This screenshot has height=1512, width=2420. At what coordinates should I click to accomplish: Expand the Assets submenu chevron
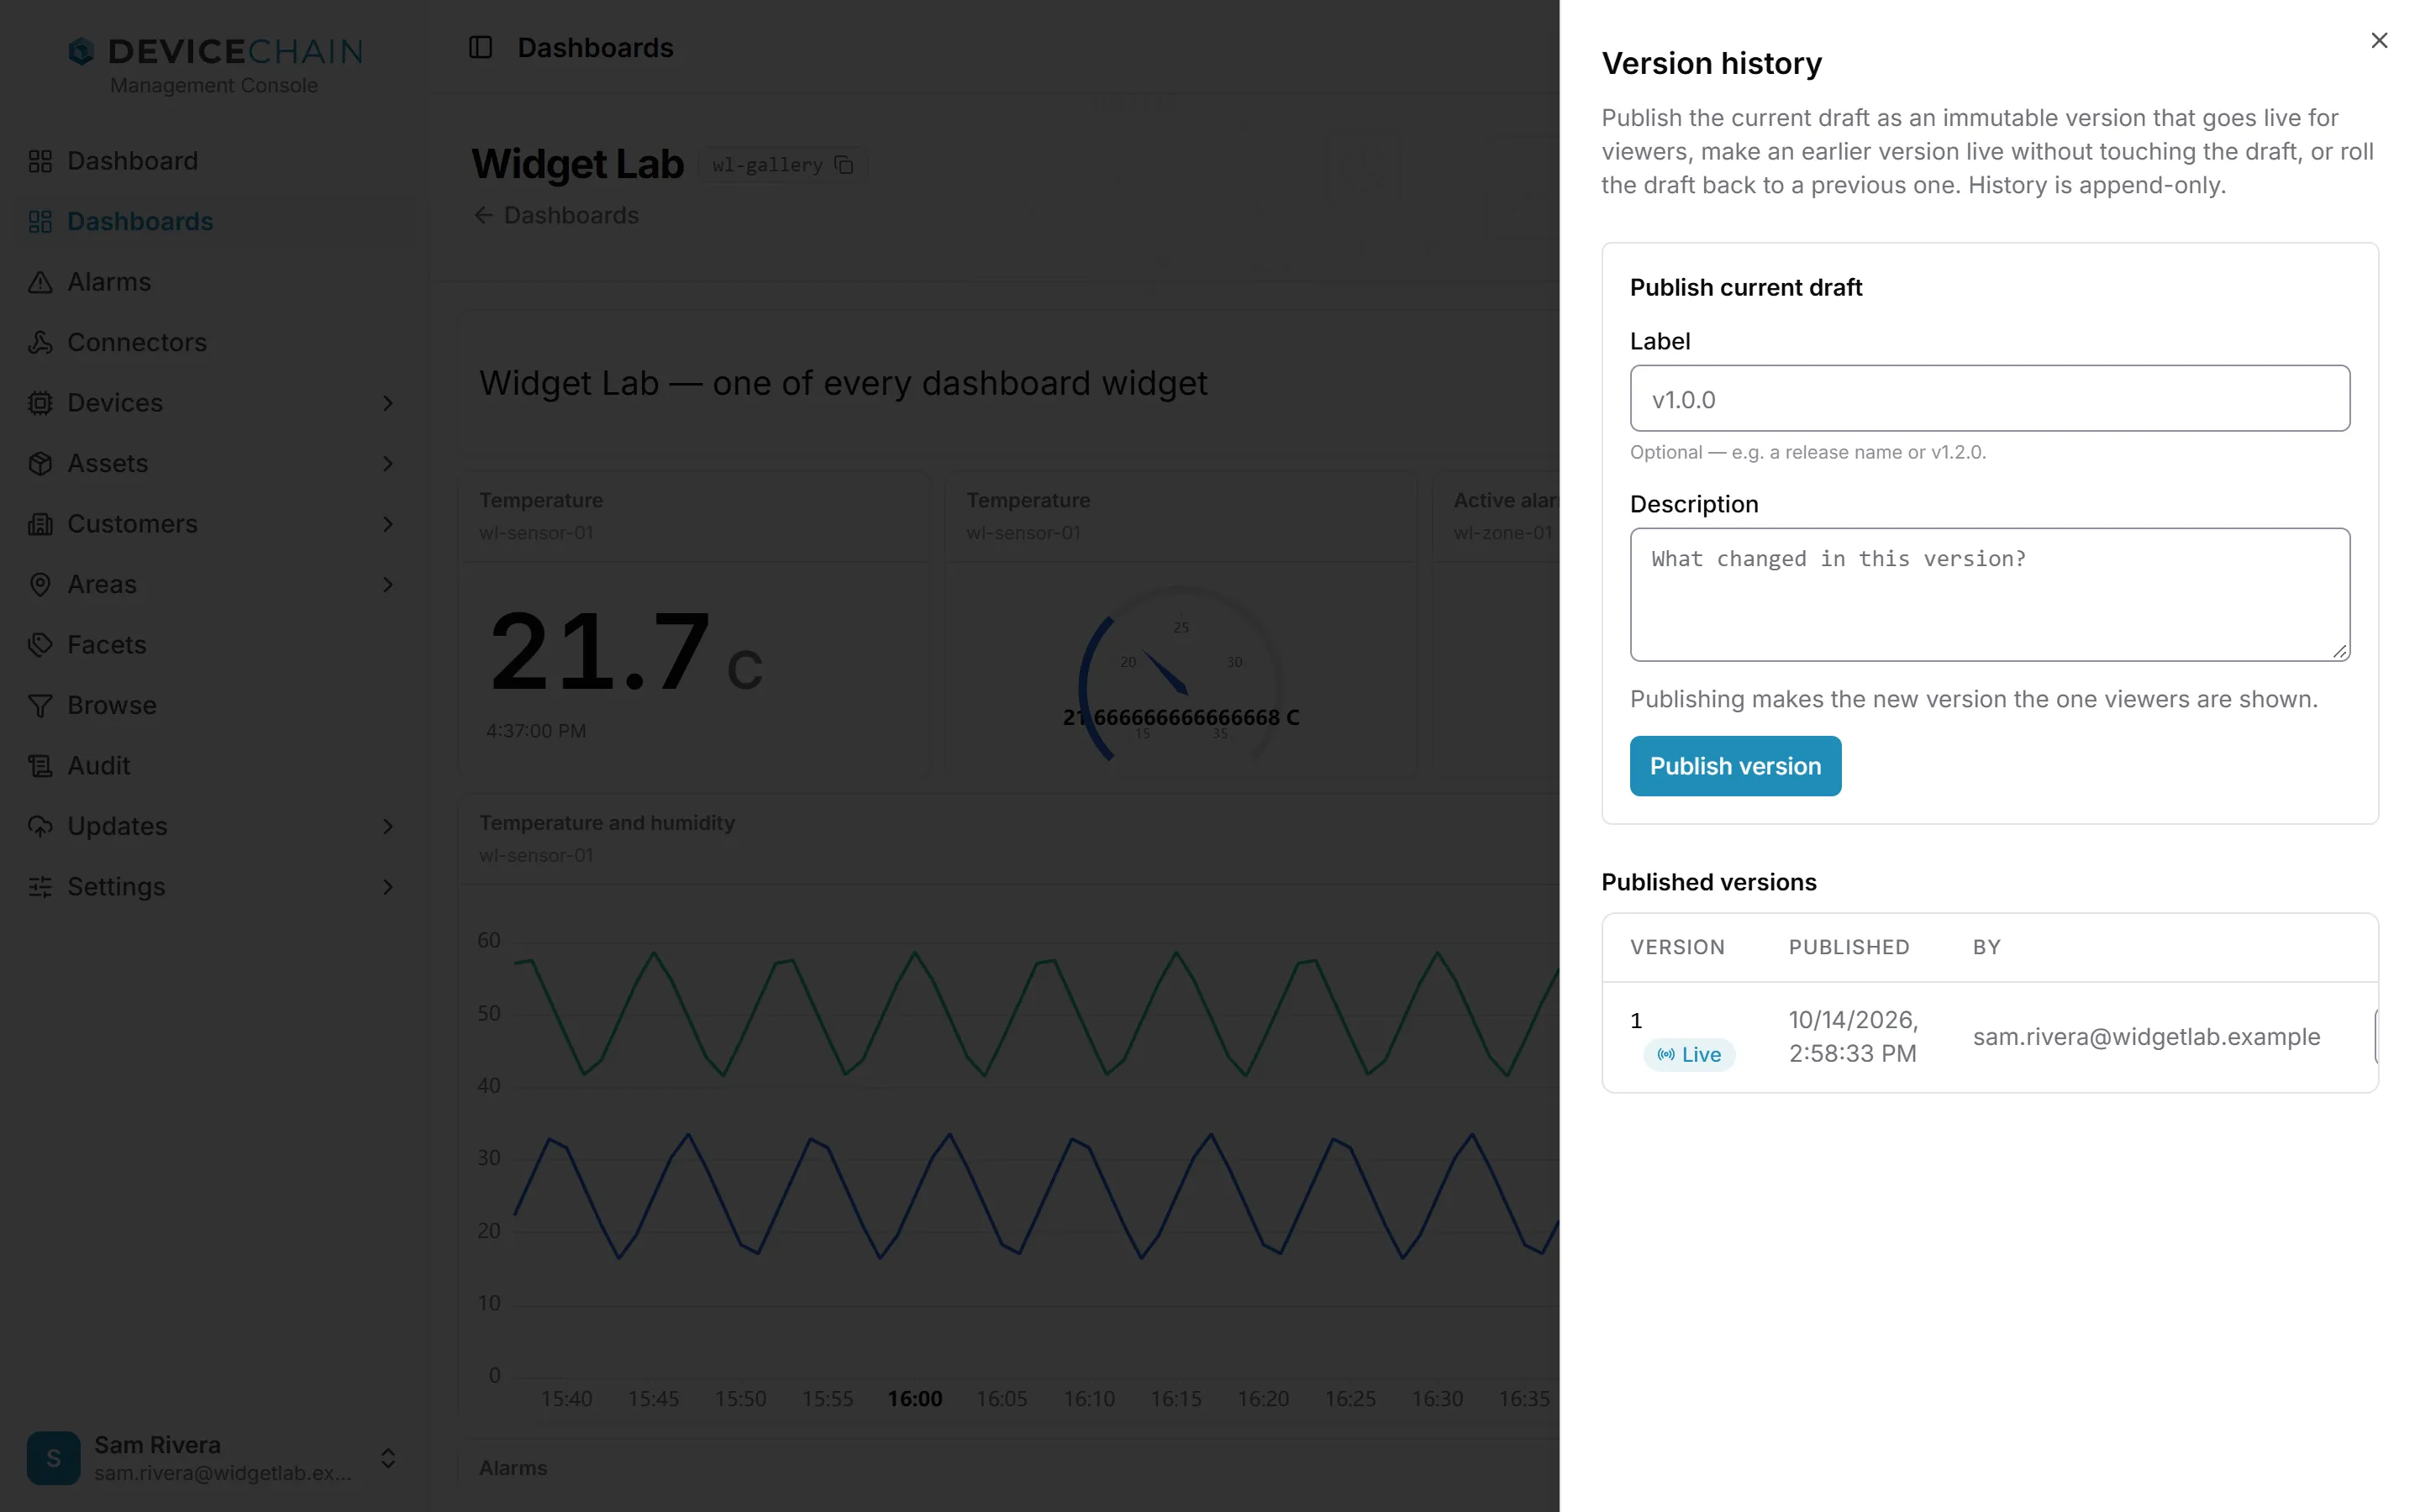coord(388,463)
